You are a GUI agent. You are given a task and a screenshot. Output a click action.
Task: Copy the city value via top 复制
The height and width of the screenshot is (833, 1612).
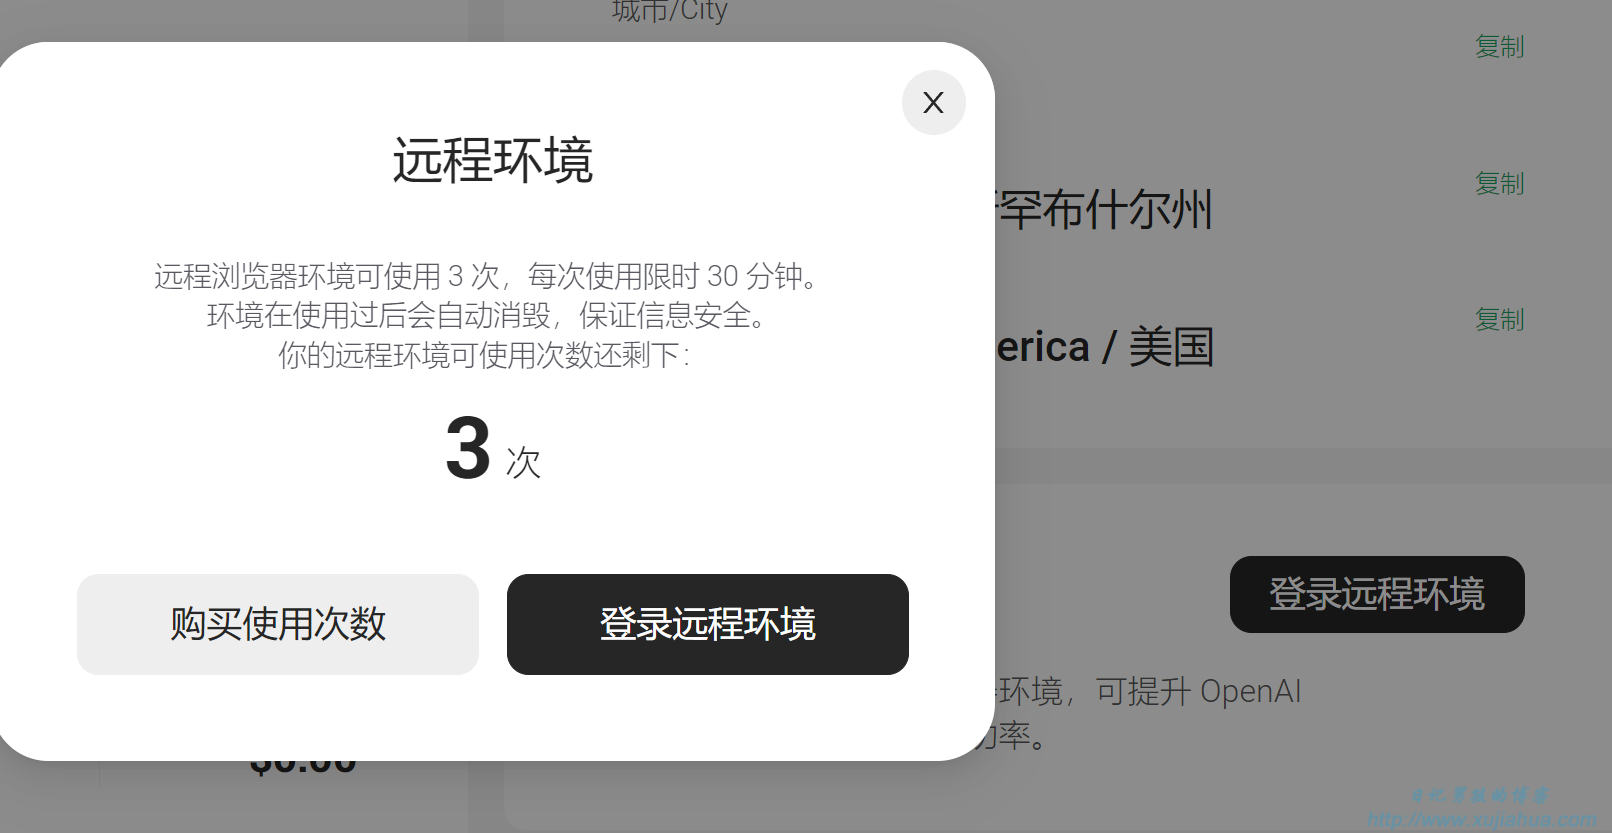[x=1499, y=47]
